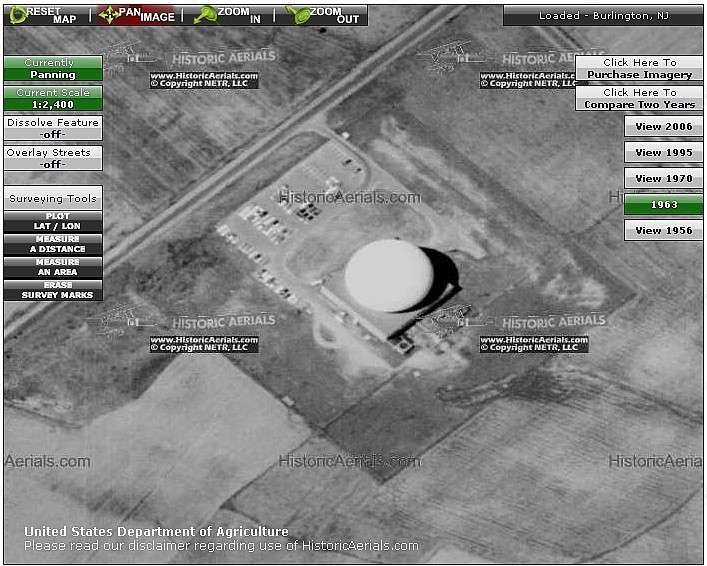Click the Reset Map icon
The height and width of the screenshot is (566, 707).
coord(19,15)
